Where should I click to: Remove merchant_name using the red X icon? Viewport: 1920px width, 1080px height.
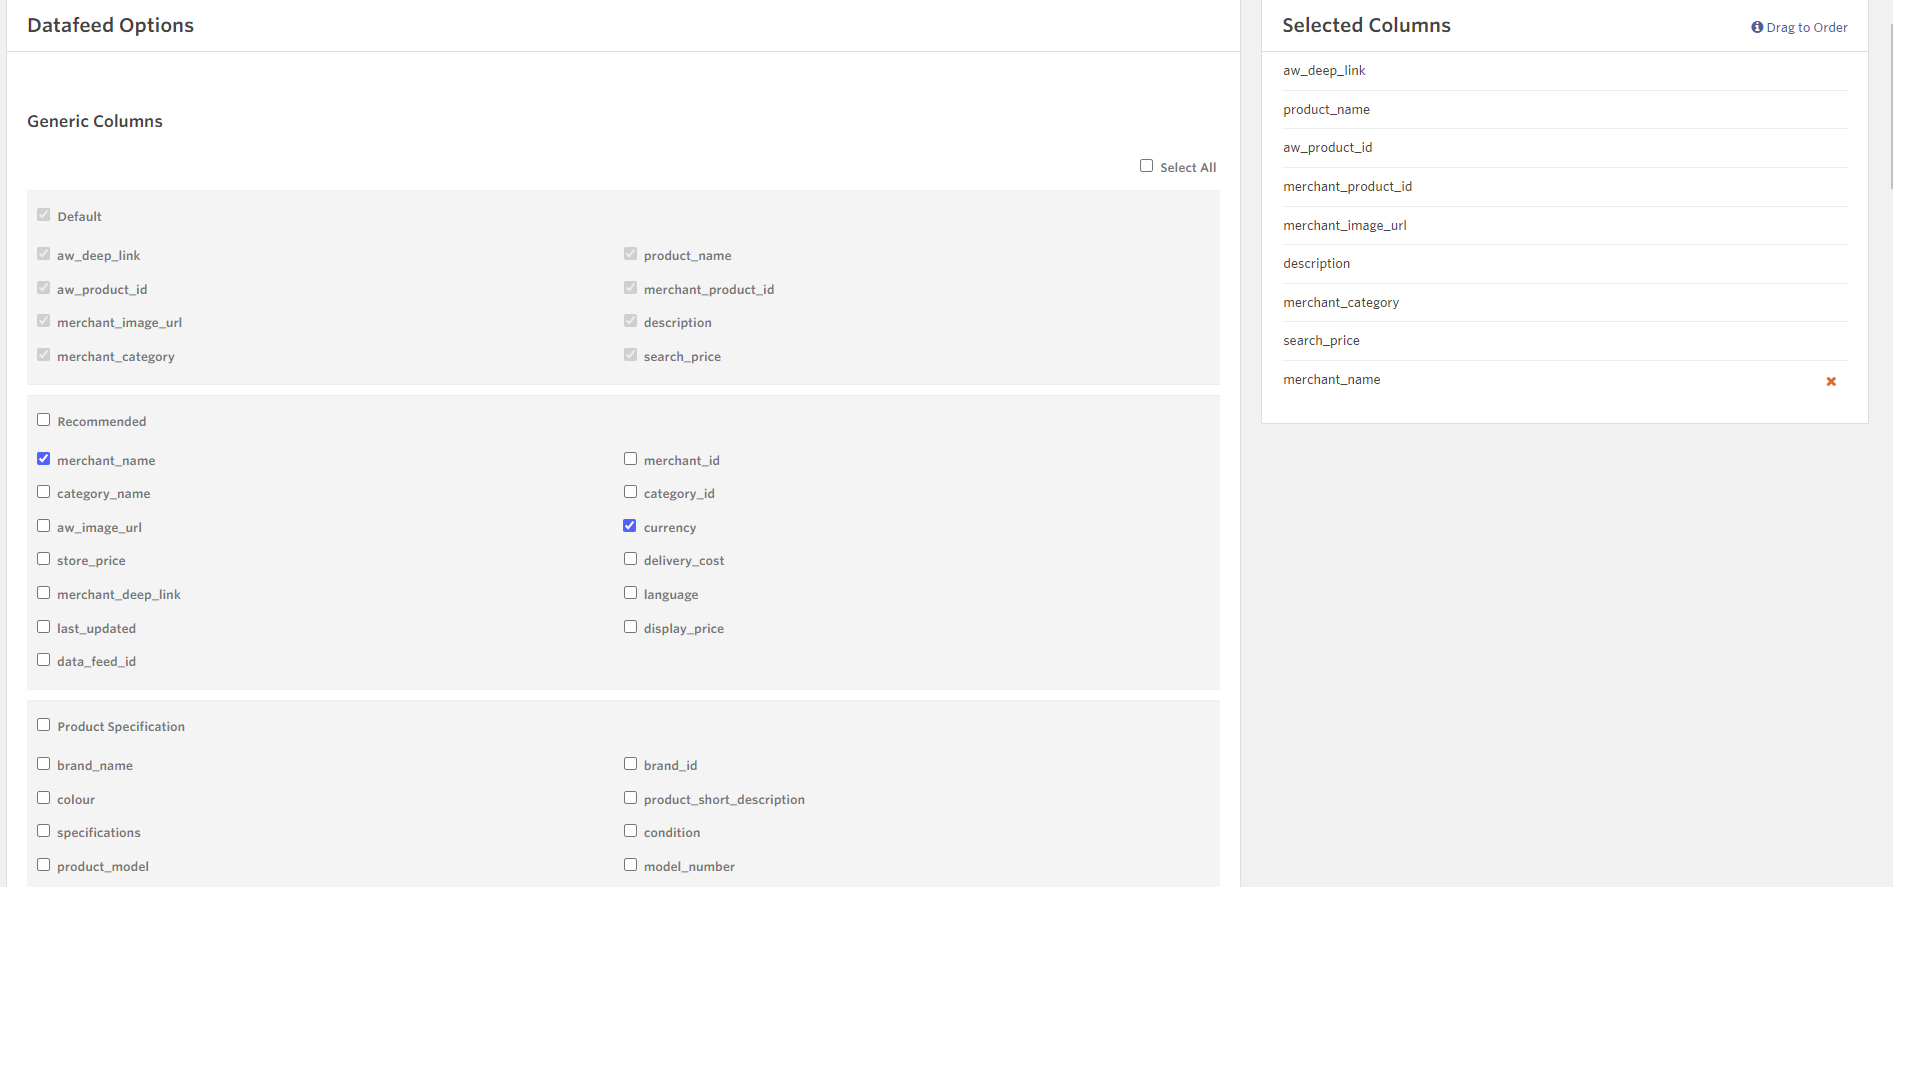point(1831,381)
